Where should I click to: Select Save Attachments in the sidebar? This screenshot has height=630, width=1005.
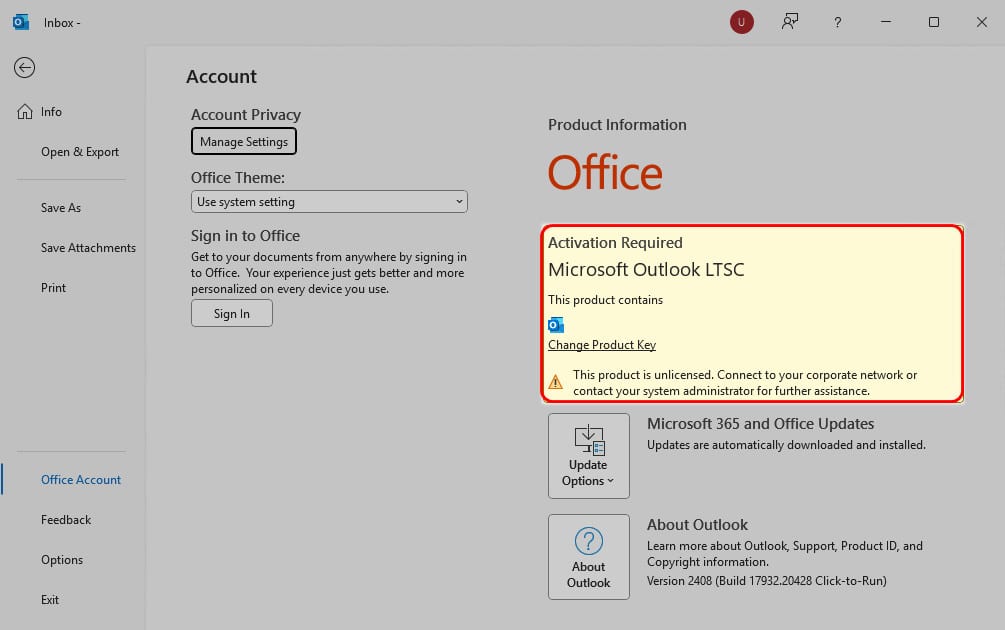[x=88, y=248]
